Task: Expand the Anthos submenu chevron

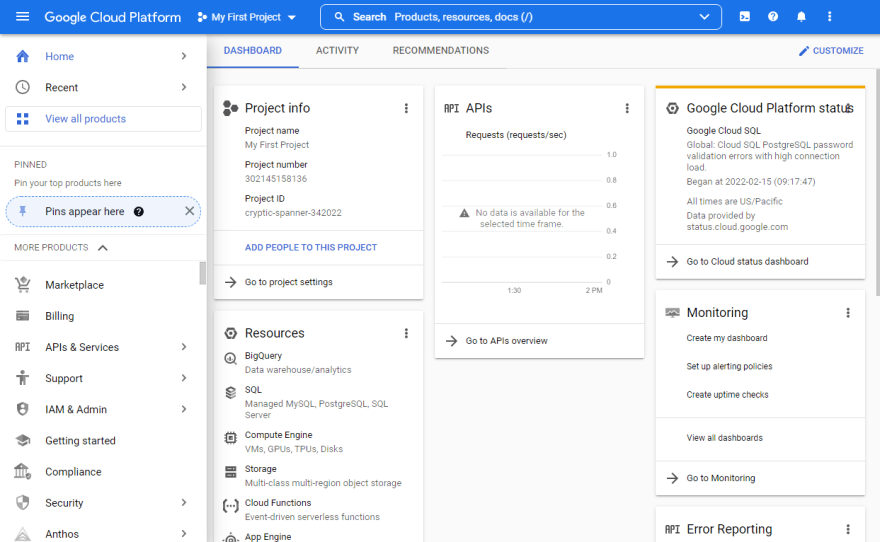Action: point(184,534)
